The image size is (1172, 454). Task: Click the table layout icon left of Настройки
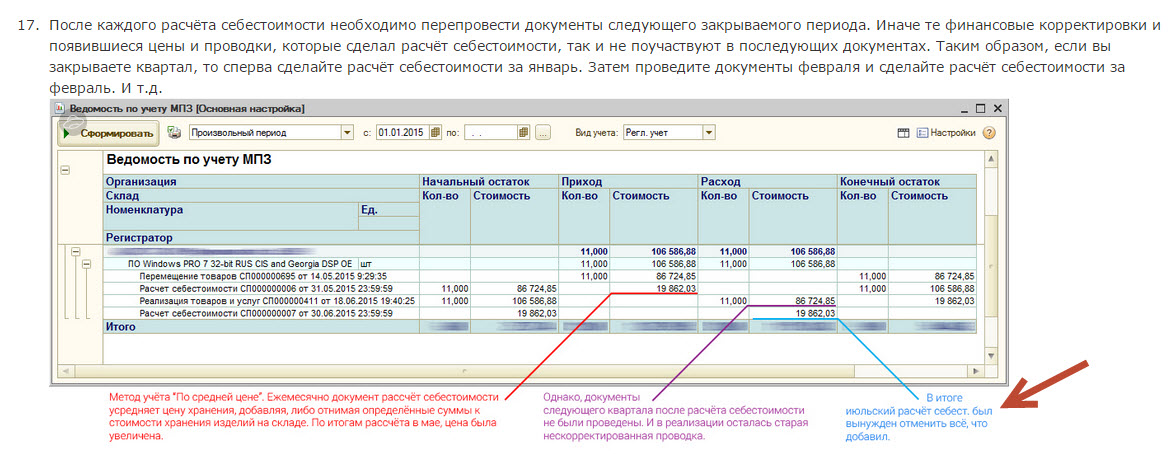point(903,133)
